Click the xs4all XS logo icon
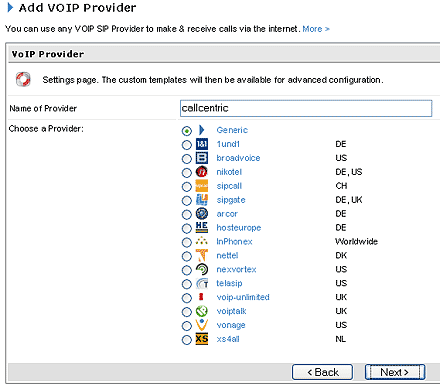The image size is (440, 386). (202, 339)
